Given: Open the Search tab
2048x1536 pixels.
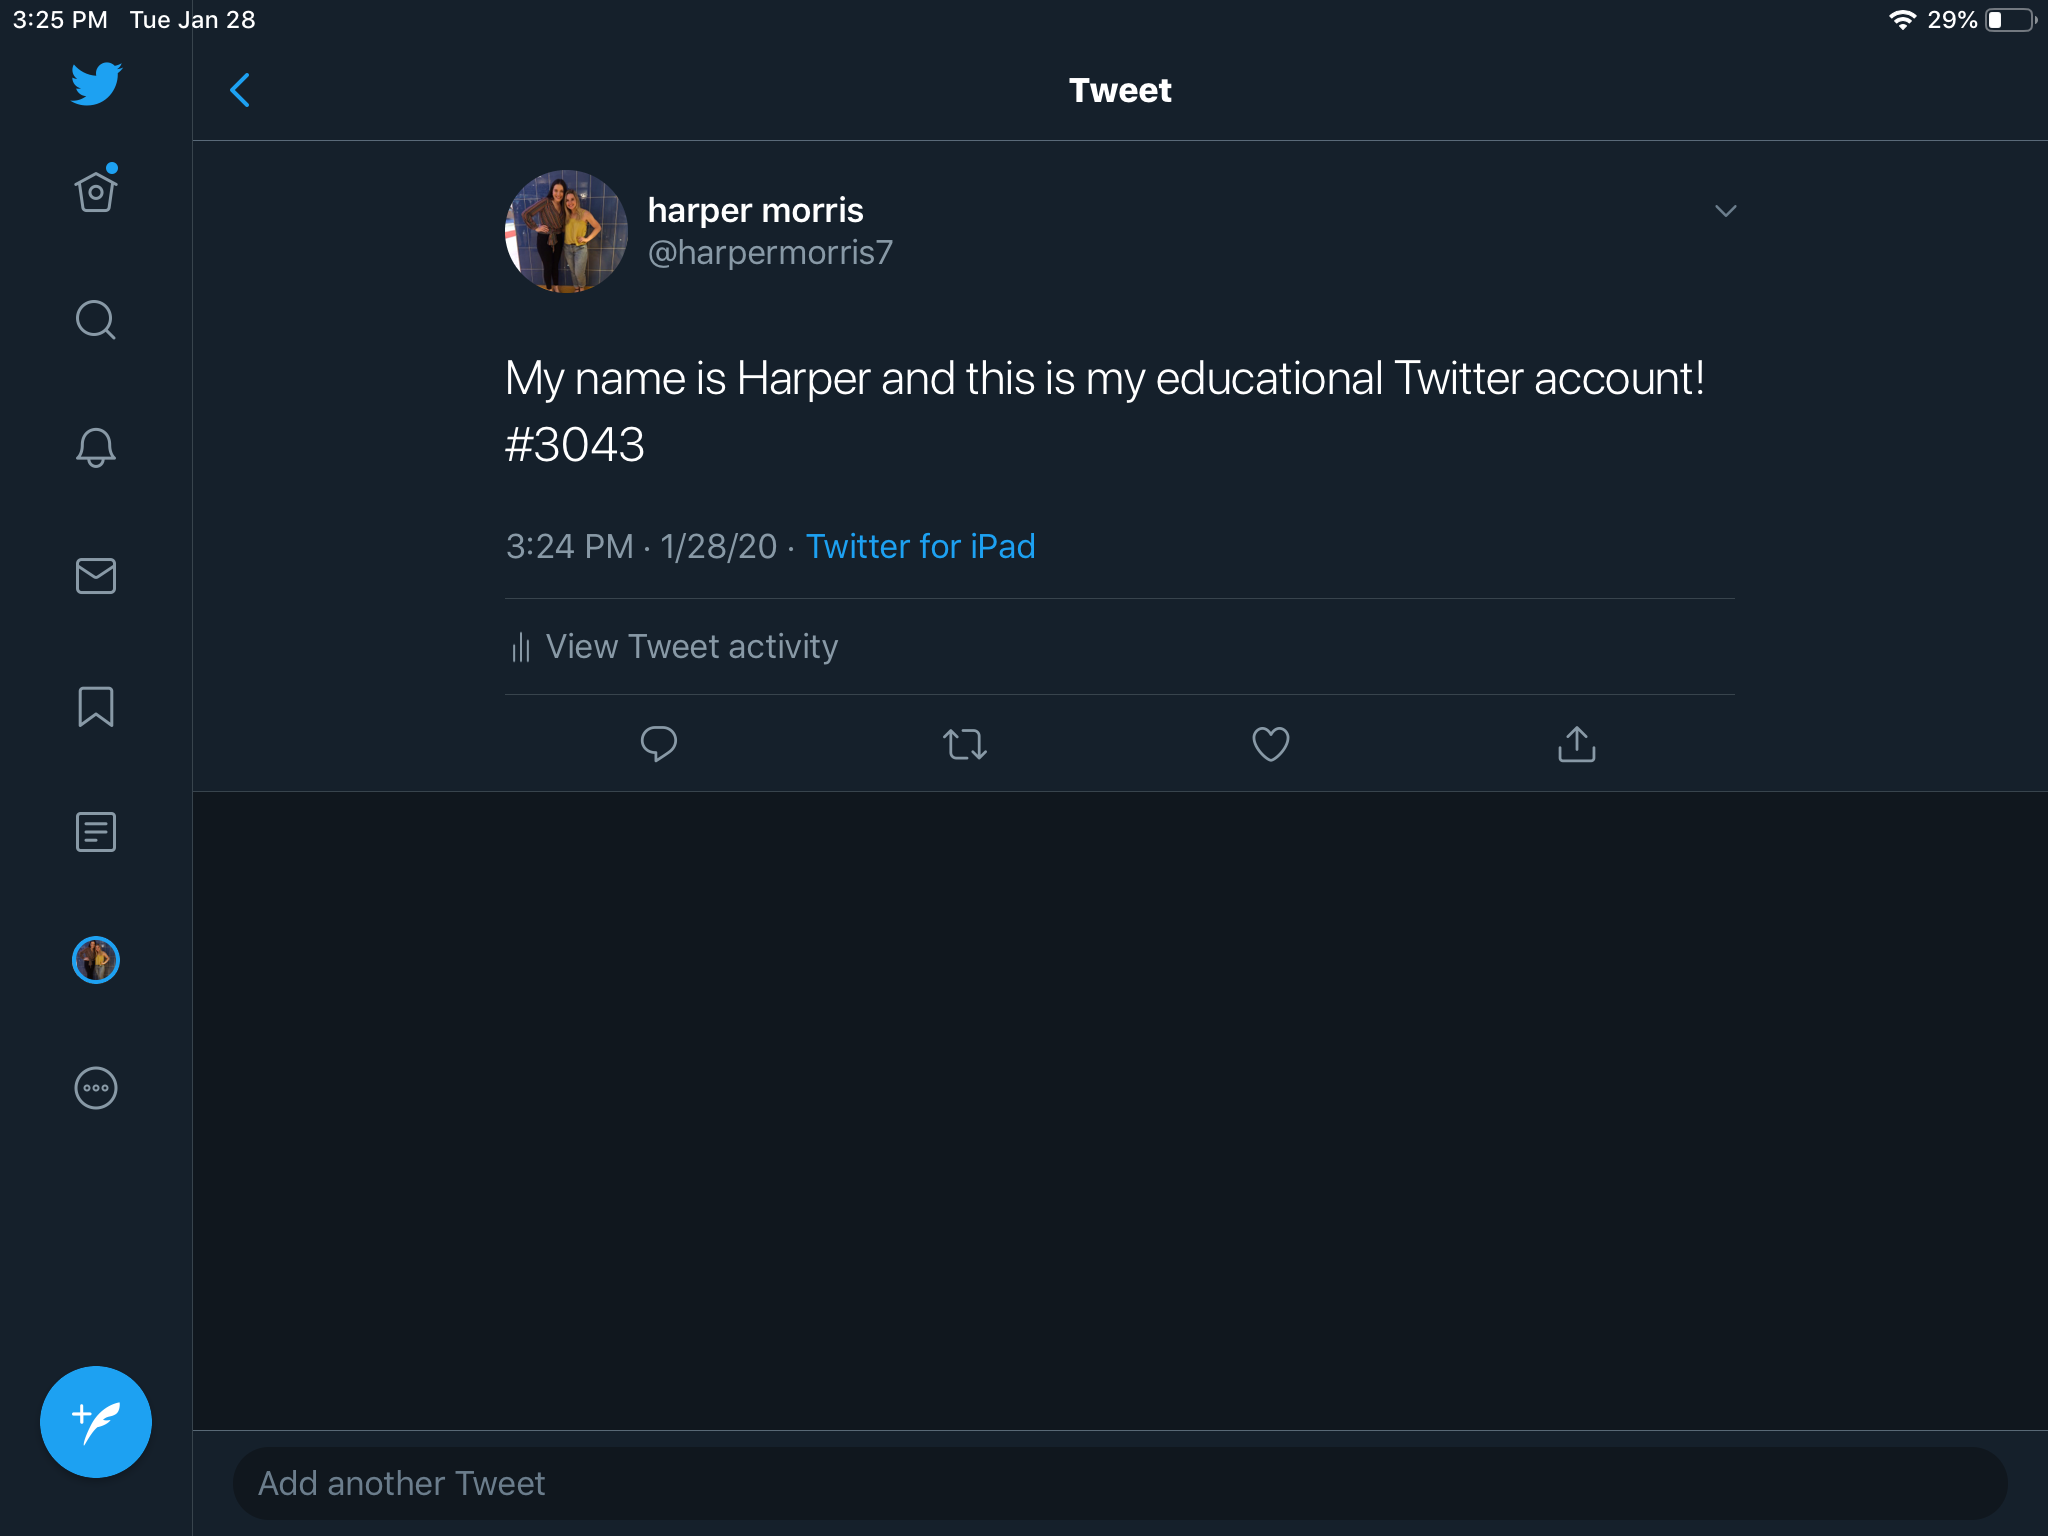Looking at the screenshot, I should pos(96,320).
